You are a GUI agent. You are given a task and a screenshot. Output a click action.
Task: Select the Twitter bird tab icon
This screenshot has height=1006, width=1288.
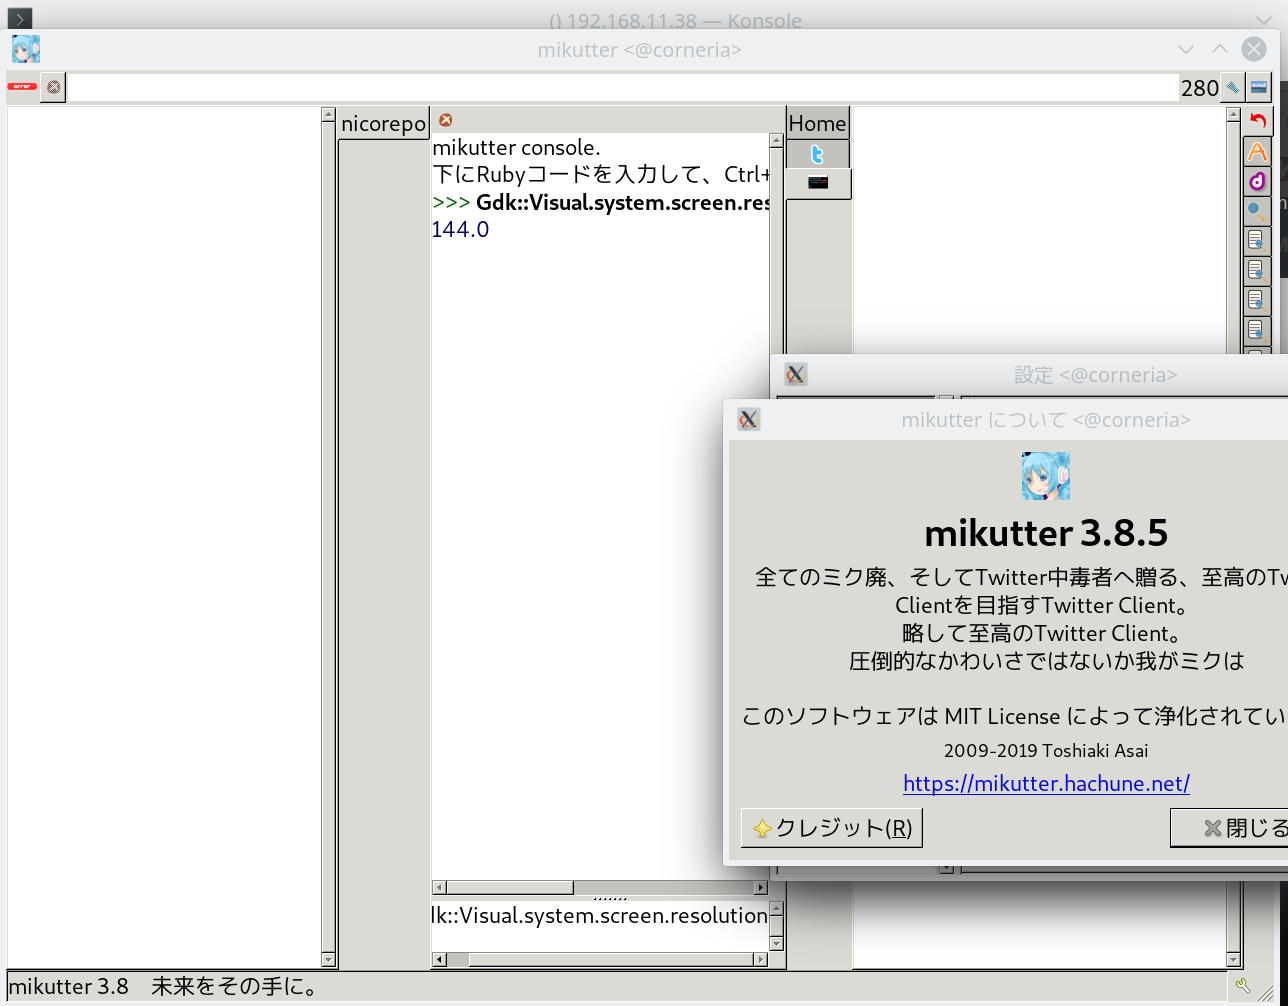tap(817, 155)
